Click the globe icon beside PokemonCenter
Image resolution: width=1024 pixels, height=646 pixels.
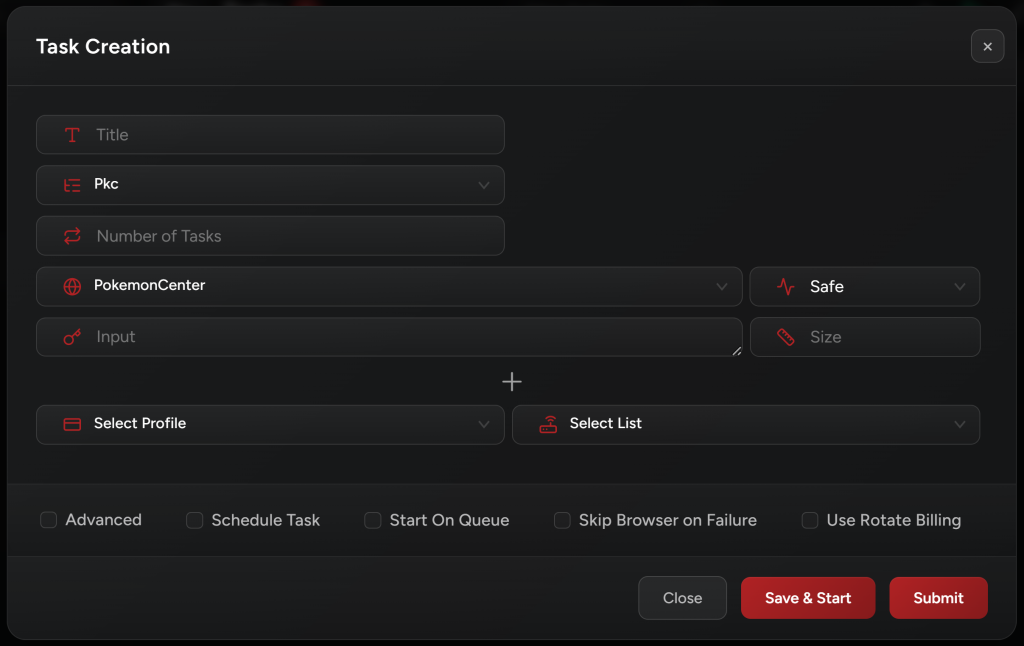point(72,286)
